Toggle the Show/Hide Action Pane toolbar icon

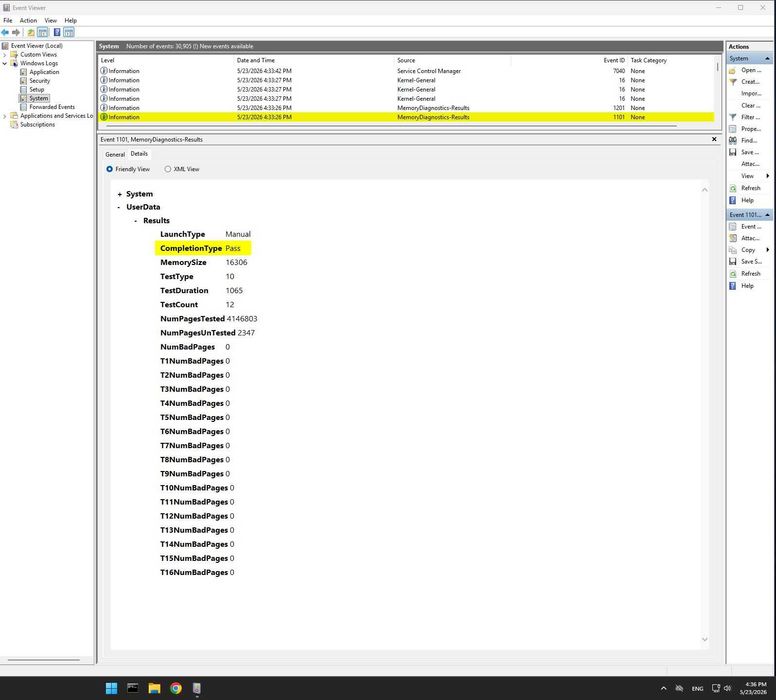tap(69, 32)
